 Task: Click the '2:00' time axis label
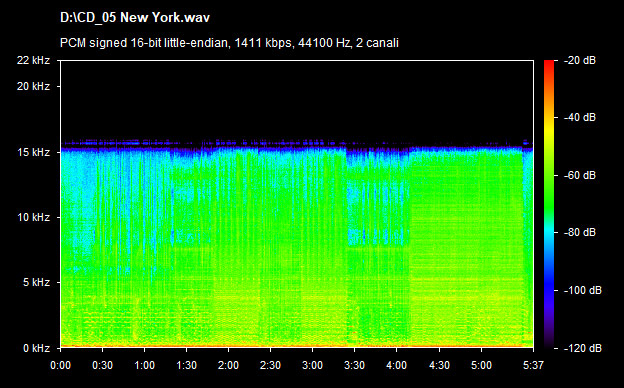pyautogui.click(x=228, y=365)
